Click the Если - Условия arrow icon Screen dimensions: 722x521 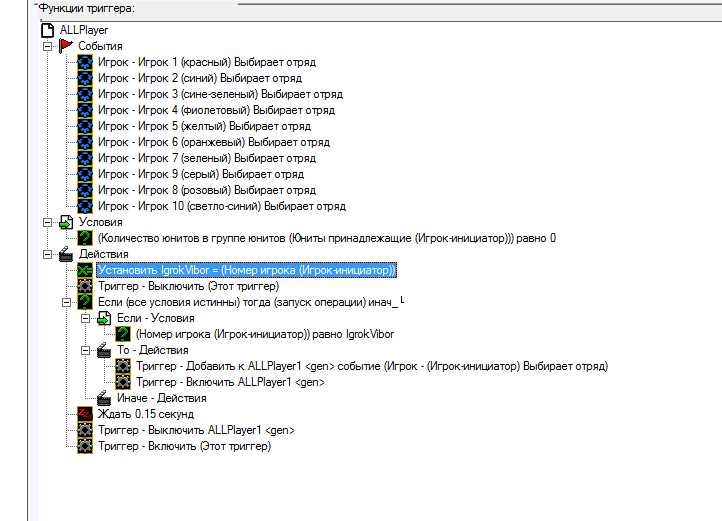104,318
